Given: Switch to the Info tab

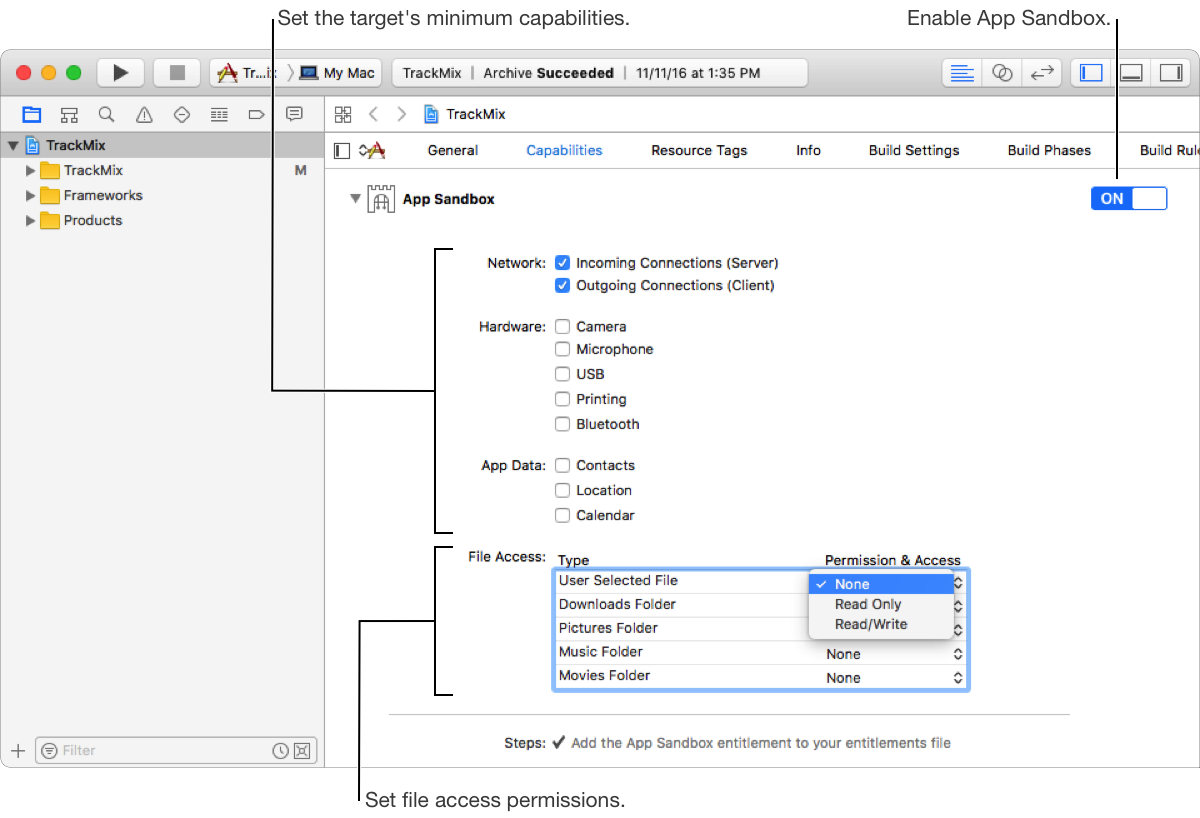Looking at the screenshot, I should [x=808, y=151].
